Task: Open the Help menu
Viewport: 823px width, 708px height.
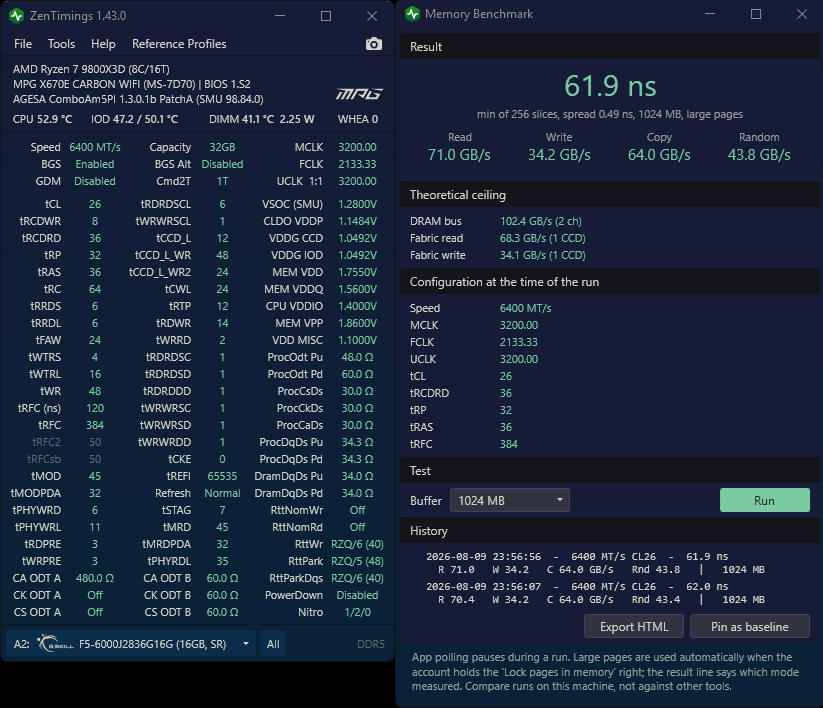Action: (103, 44)
